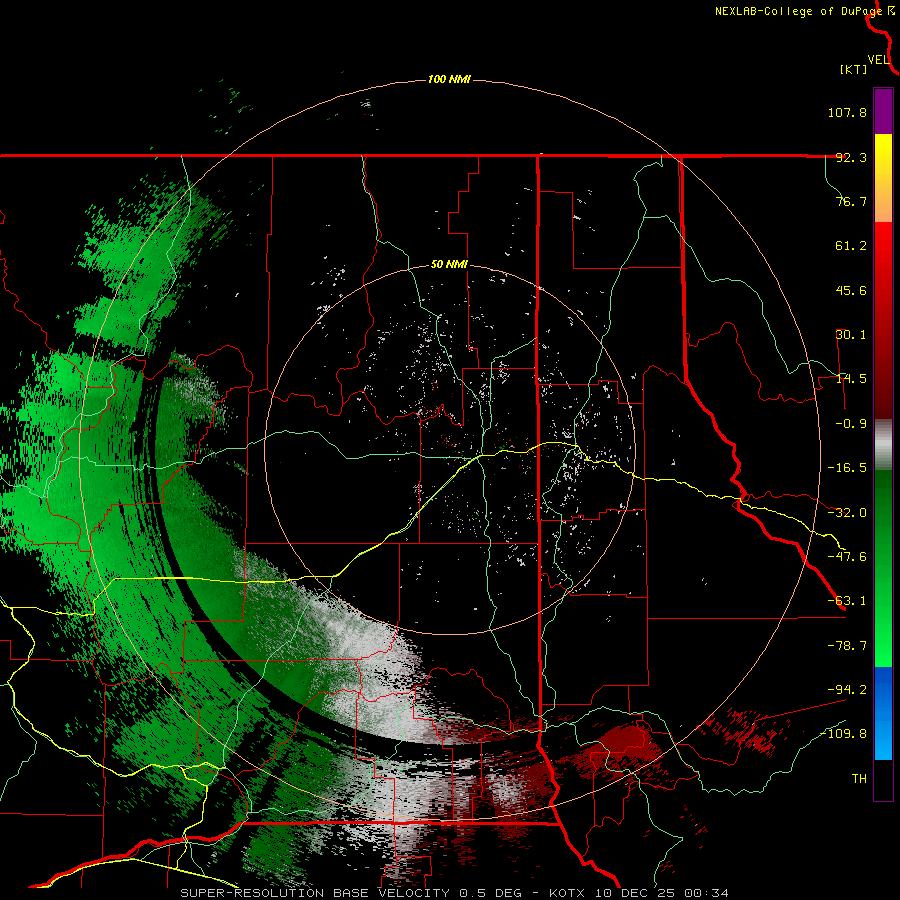Click the 30.1 value on velocity scale

851,335
